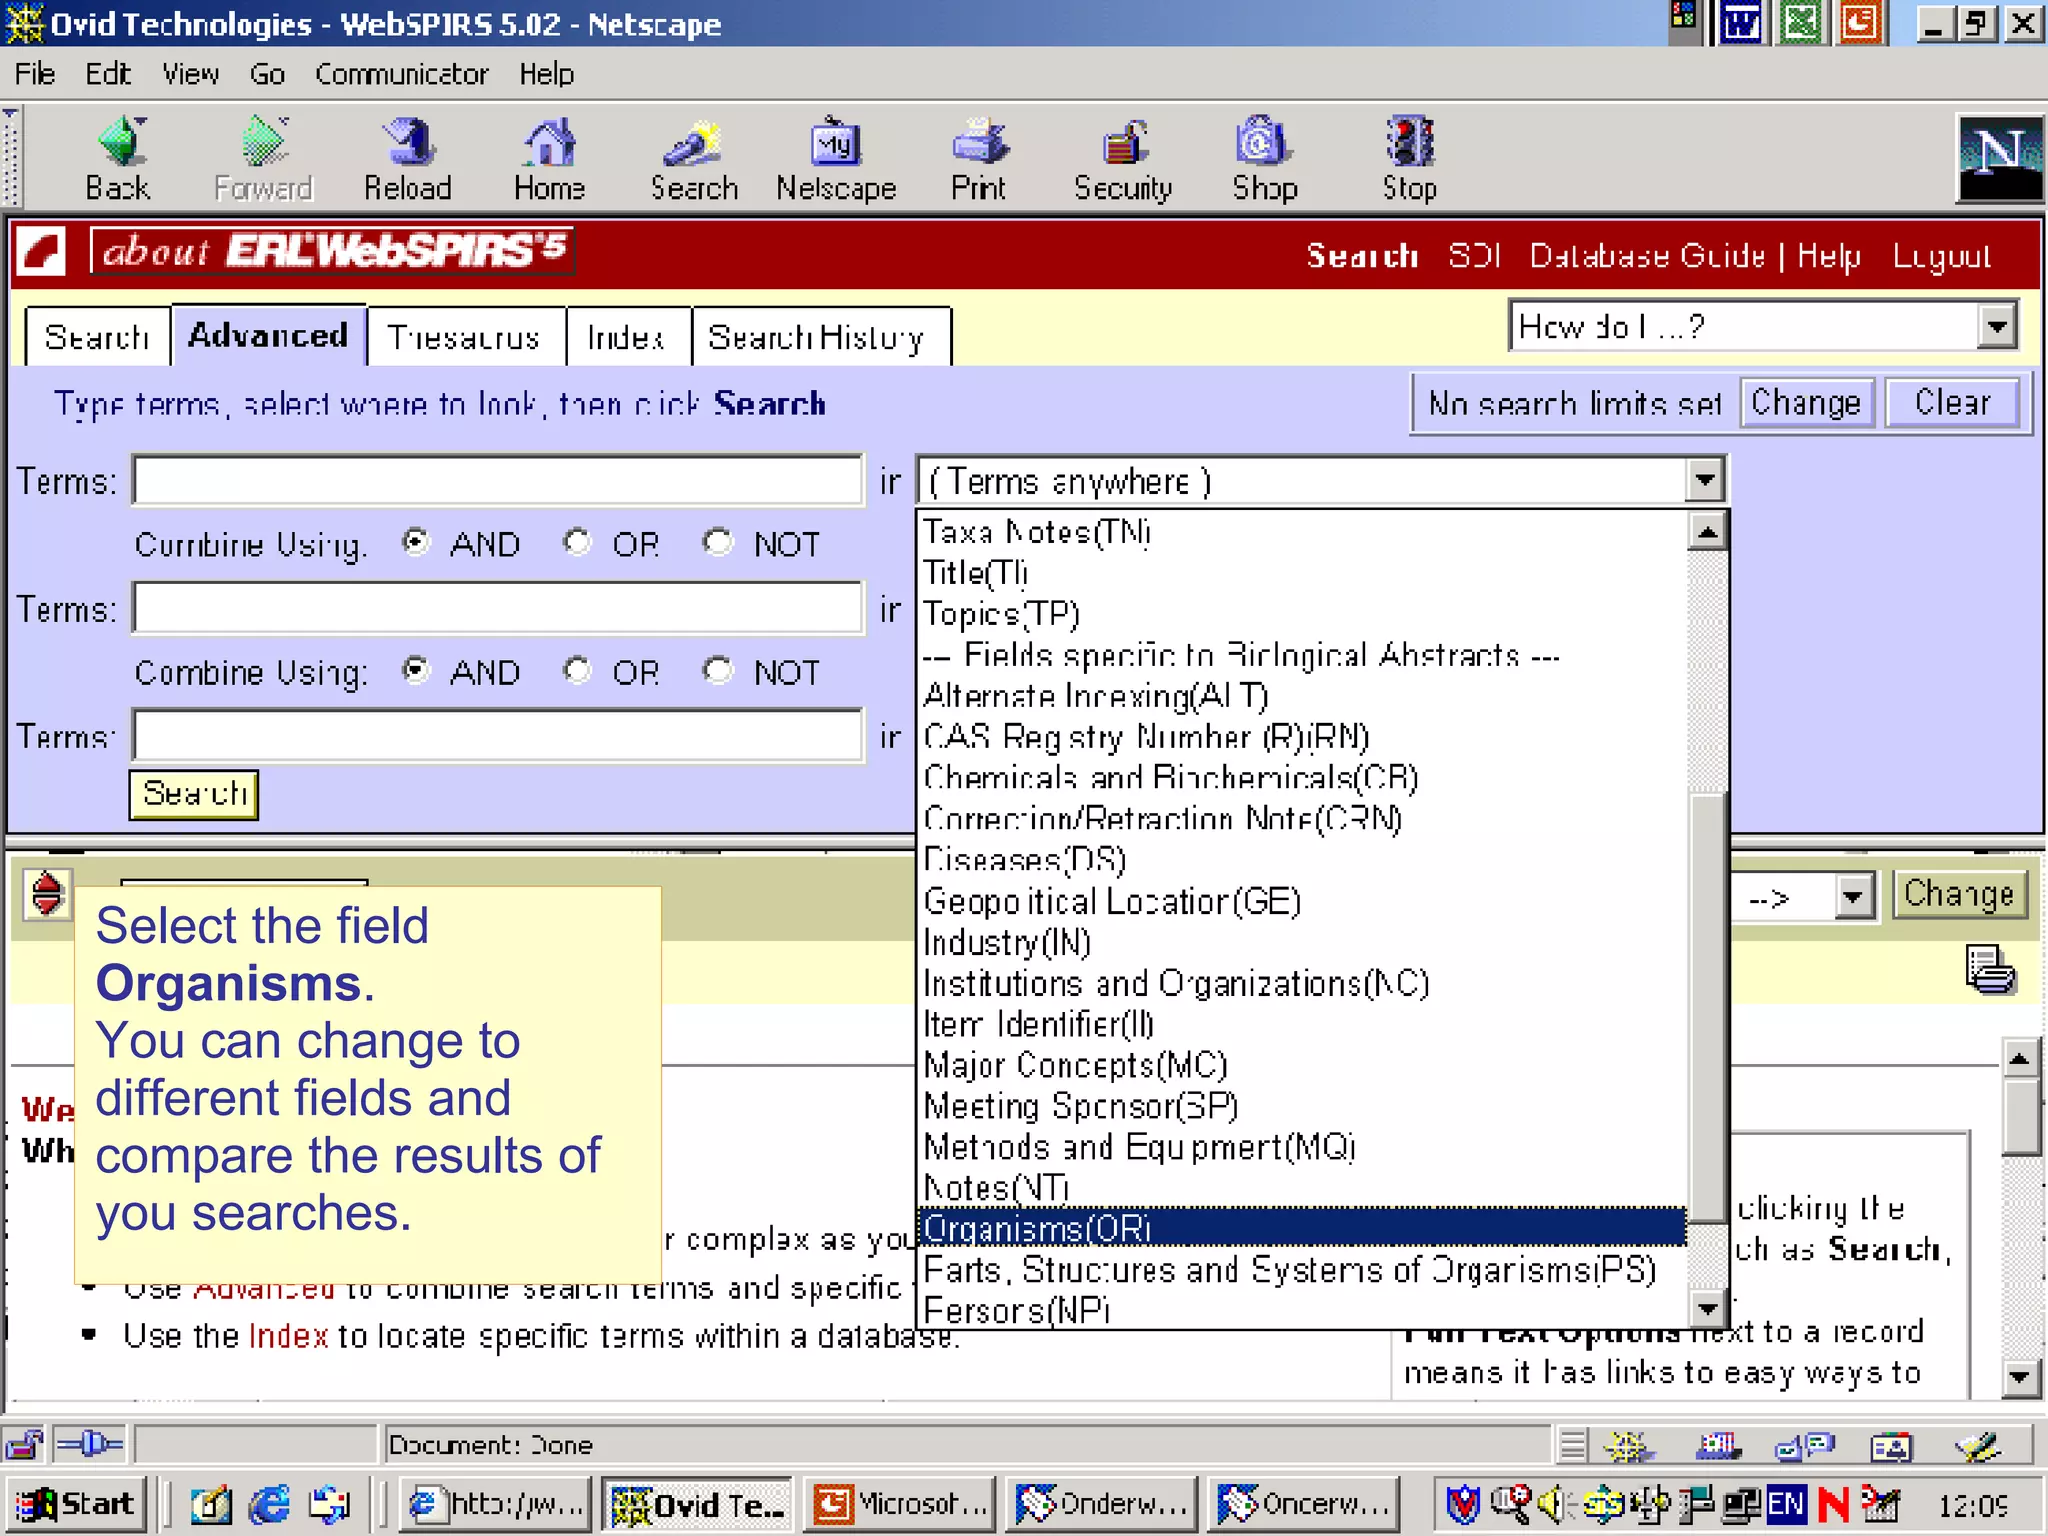Select second NOT radio button

[x=717, y=670]
